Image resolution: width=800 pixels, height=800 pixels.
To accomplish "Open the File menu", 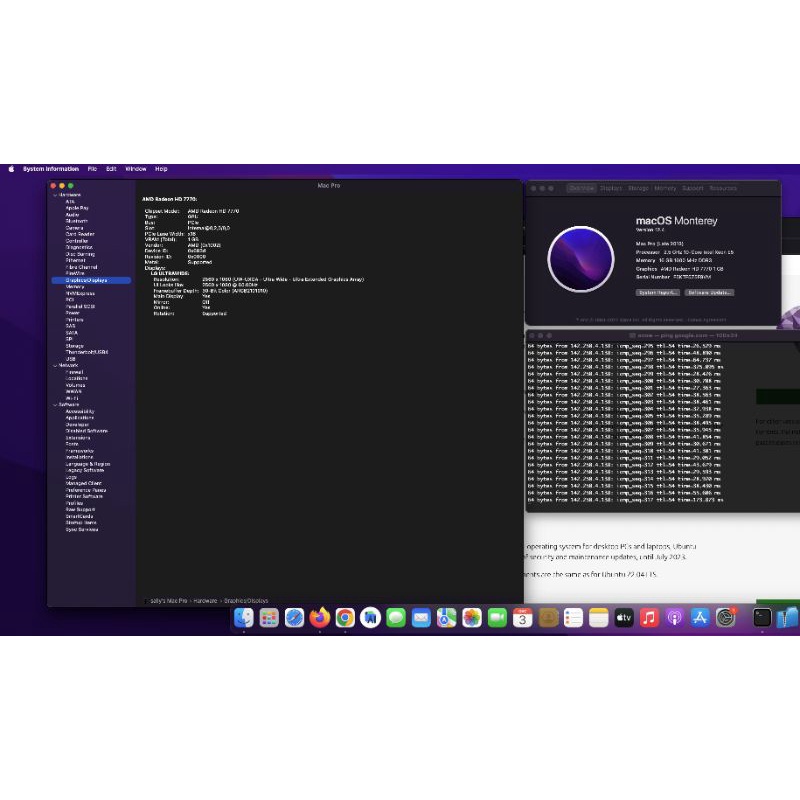I will (92, 169).
